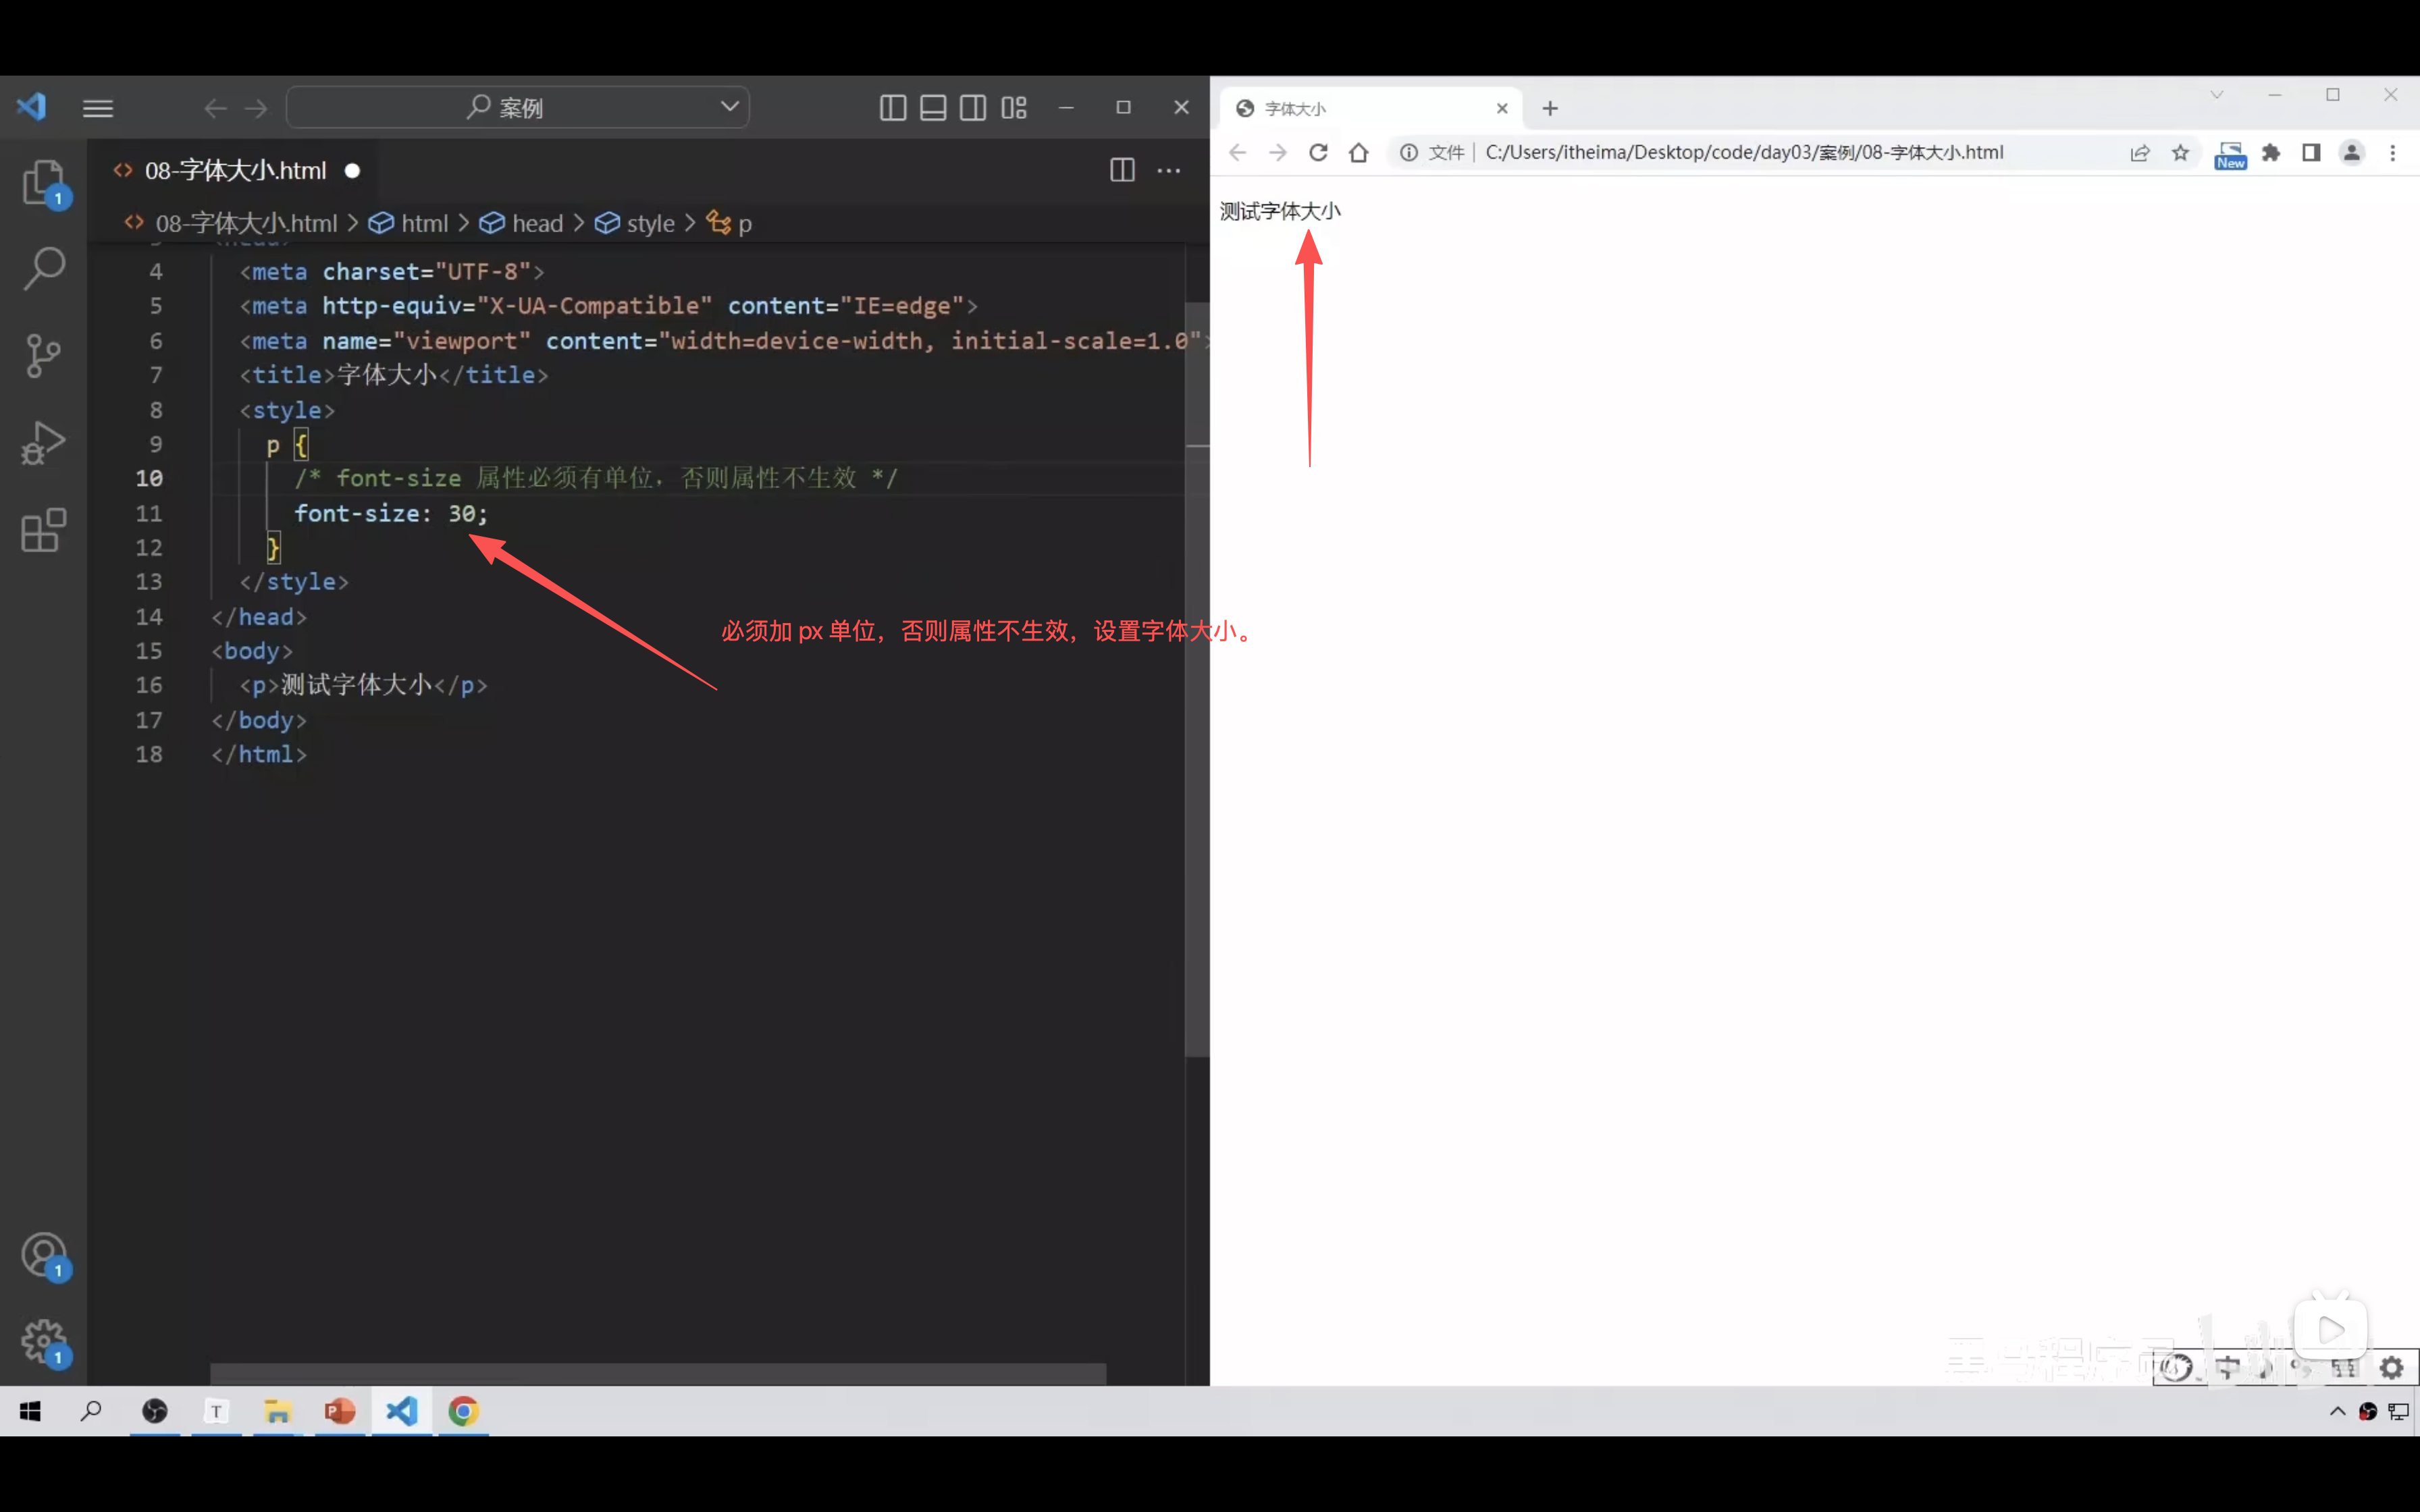
Task: Bookmark this page with the star
Action: point(2180,152)
